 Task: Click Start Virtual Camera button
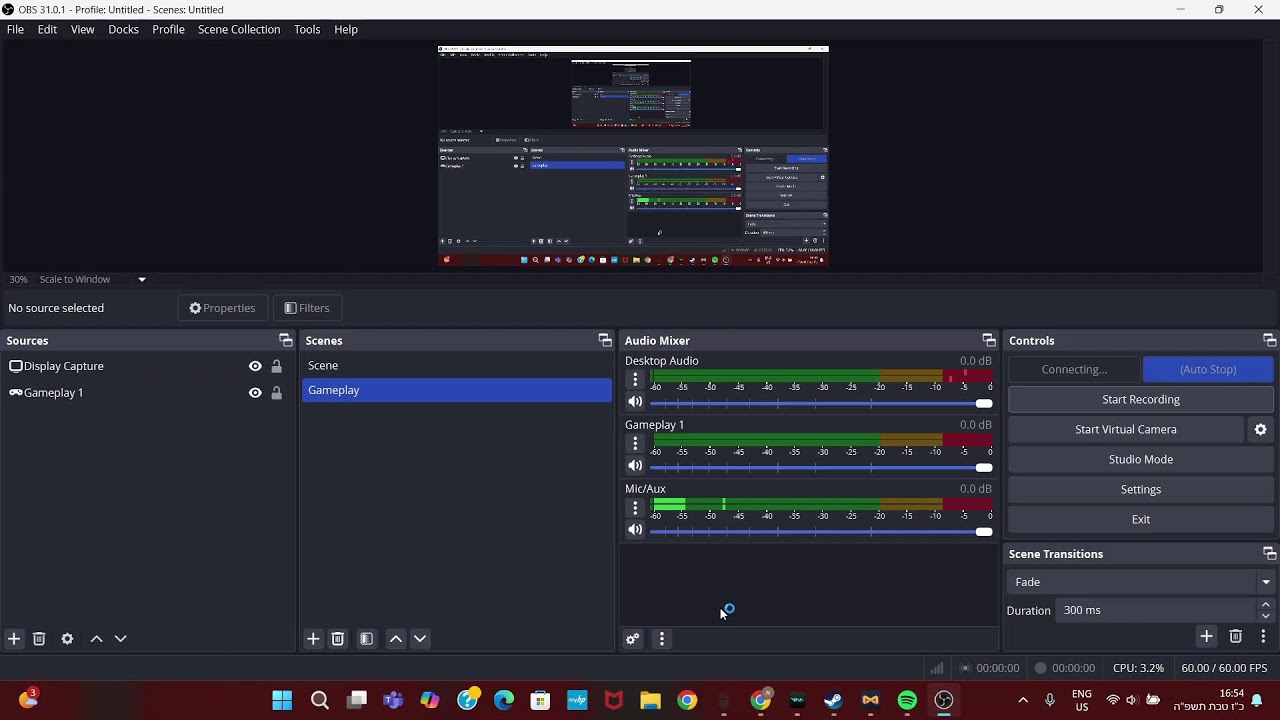tap(1125, 429)
